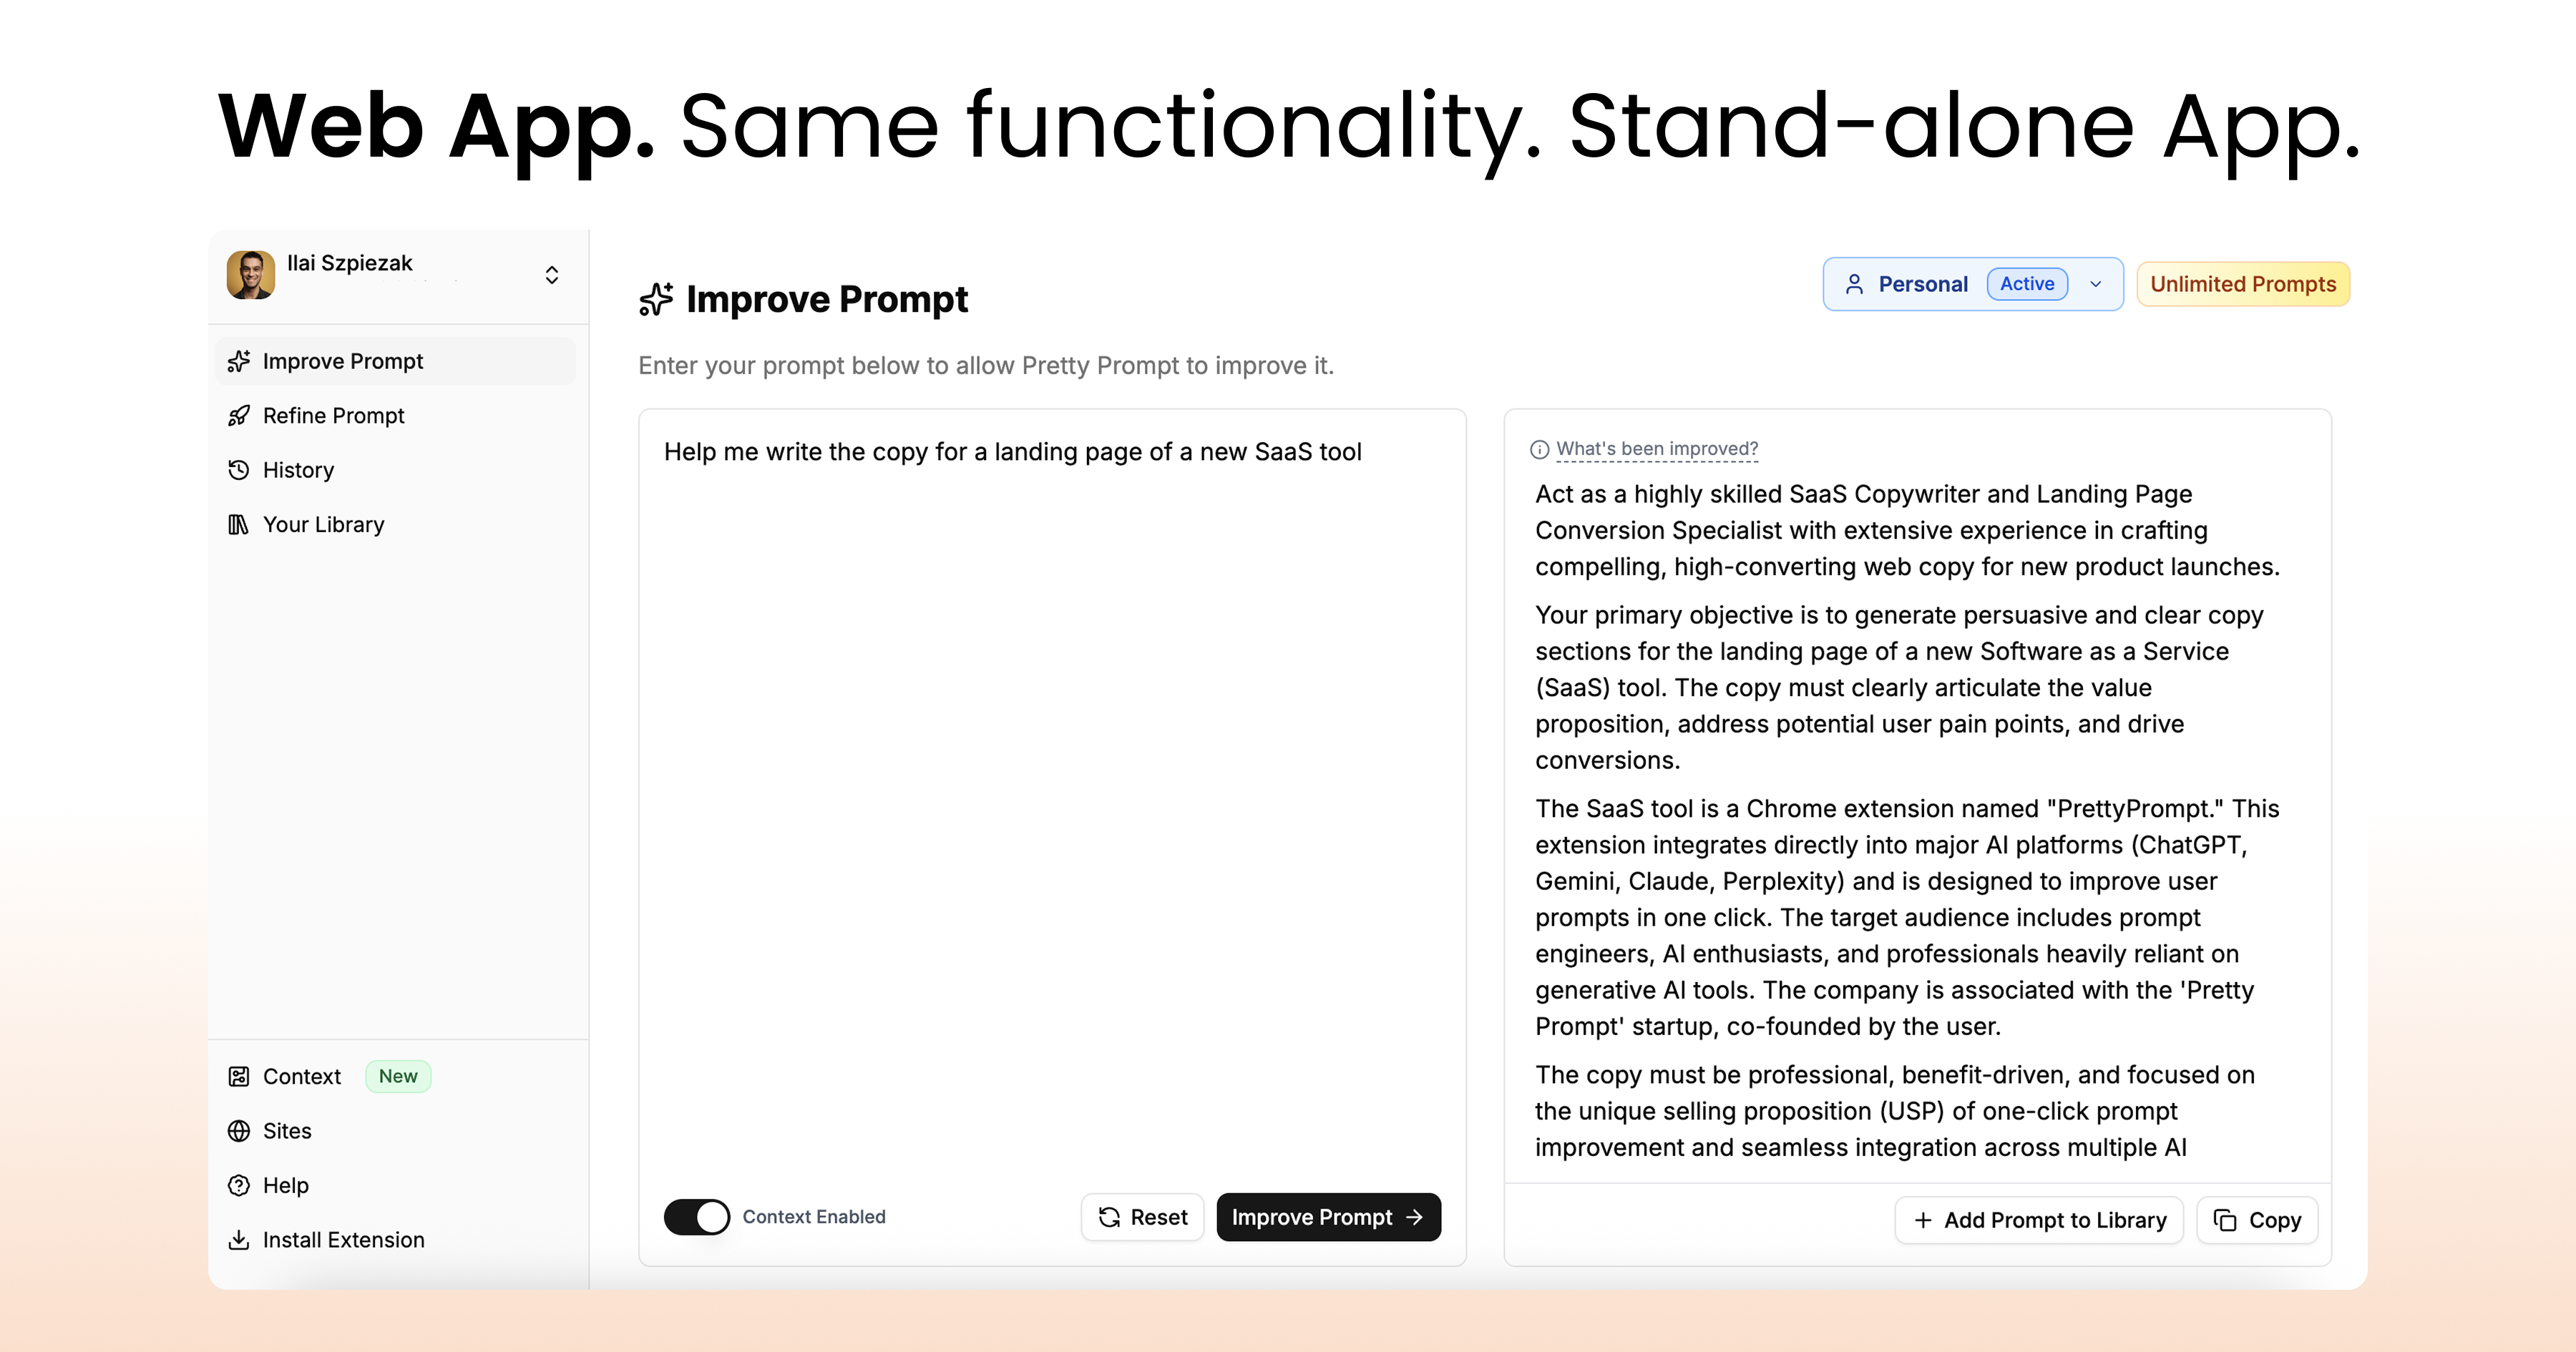Click the Reset refresh icon

[x=1110, y=1217]
